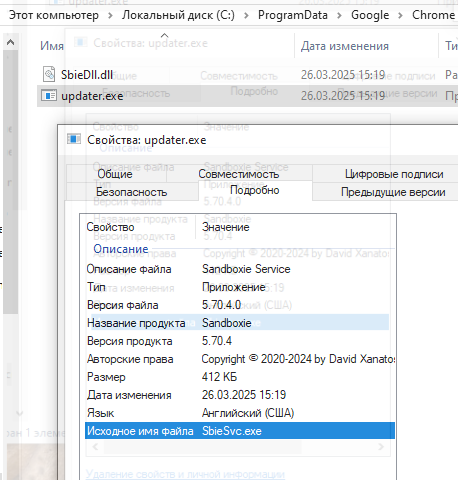Click the icon in the updater.exe properties title bar
458x480 pixels.
coord(74,139)
